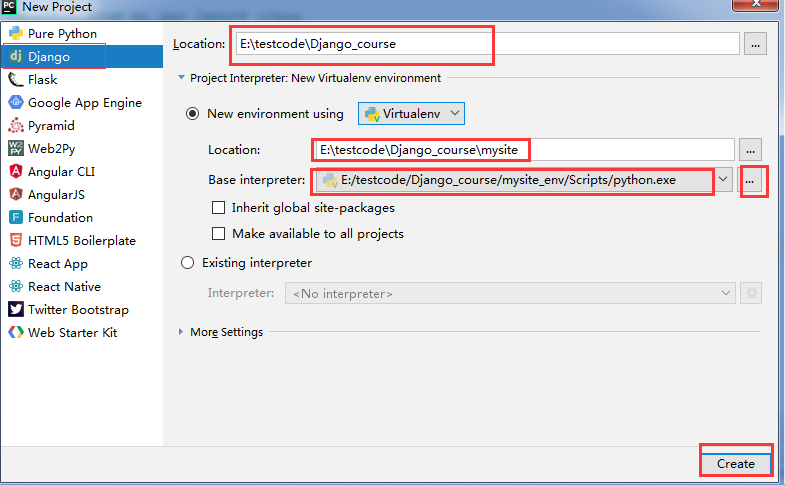Select Pure Python in project list
The height and width of the screenshot is (485, 785).
pyautogui.click(x=62, y=34)
